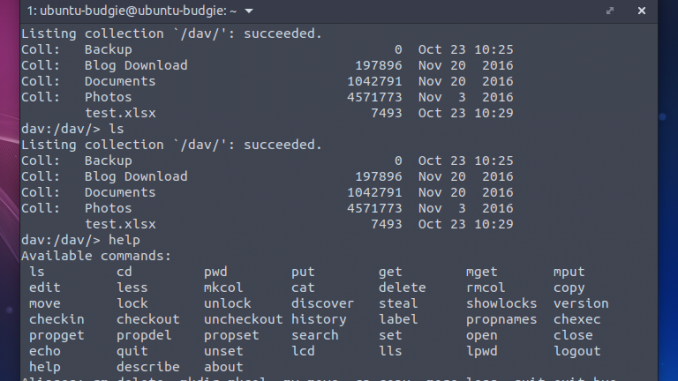Image resolution: width=678 pixels, height=381 pixels.
Task: Click first 'test.xlsx' file entry
Action: [x=120, y=113]
